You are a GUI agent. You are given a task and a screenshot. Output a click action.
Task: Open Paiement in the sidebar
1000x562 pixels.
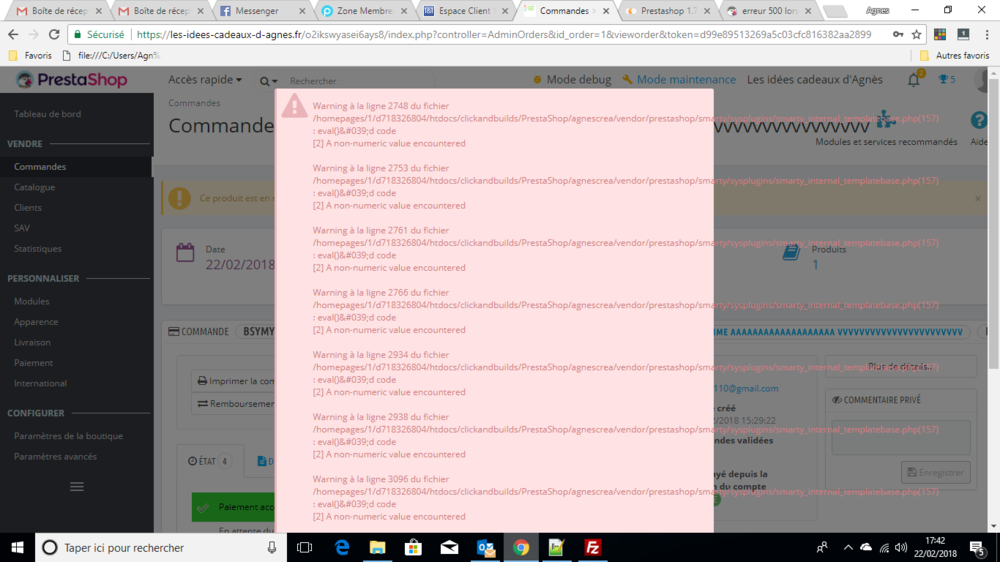[33, 362]
